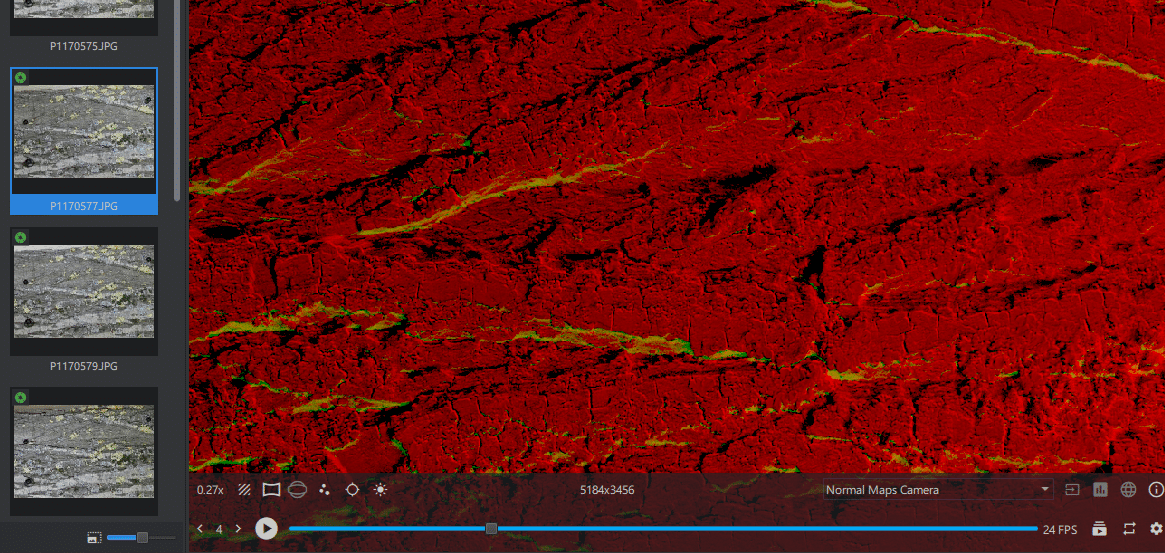Go to previous frame with left chevron
The image size is (1165, 553).
(200, 529)
